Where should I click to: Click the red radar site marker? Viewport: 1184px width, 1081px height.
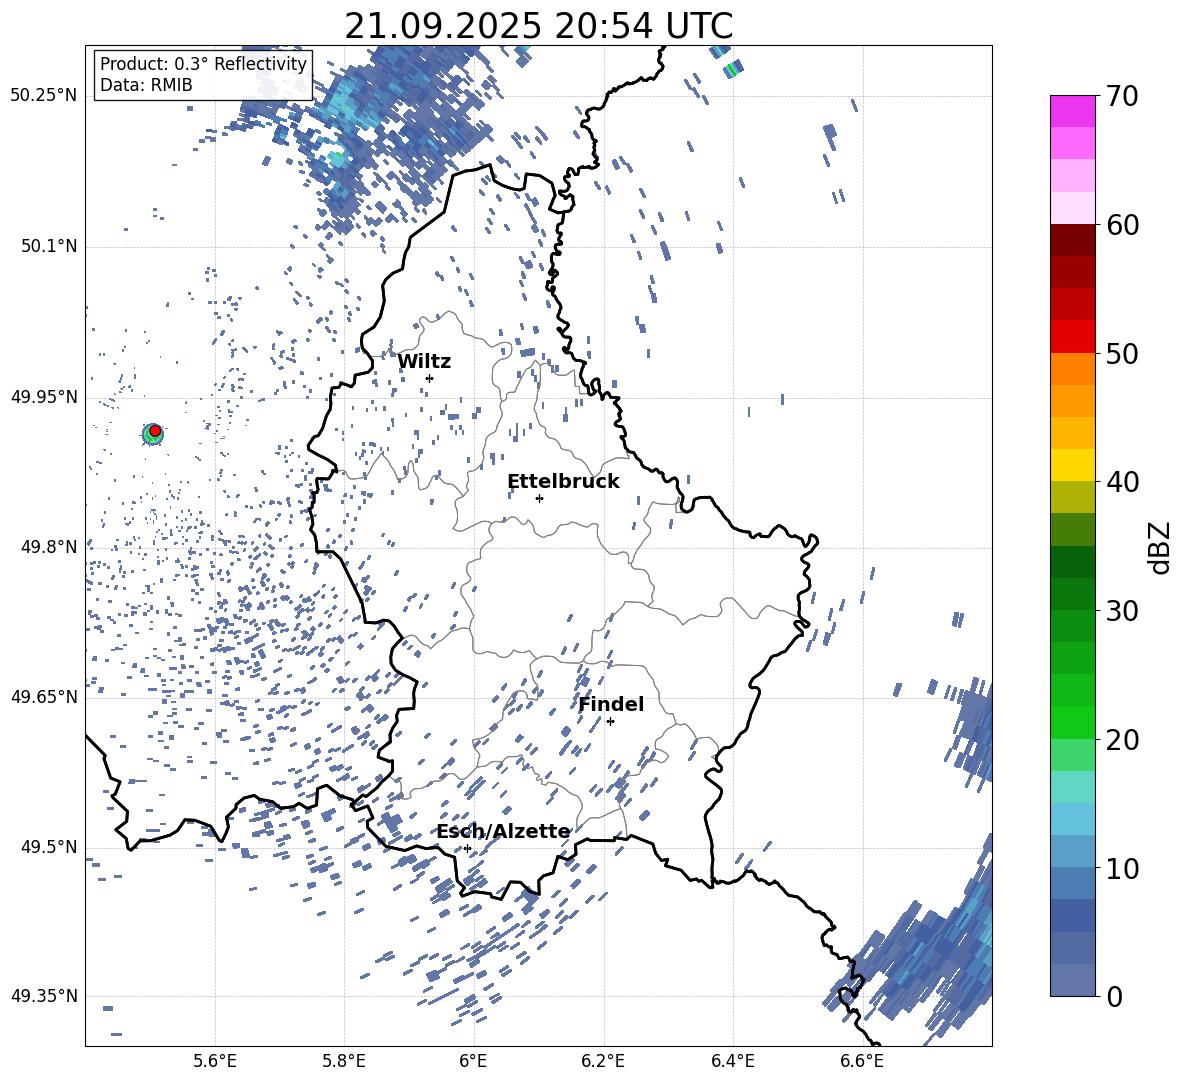(x=155, y=431)
